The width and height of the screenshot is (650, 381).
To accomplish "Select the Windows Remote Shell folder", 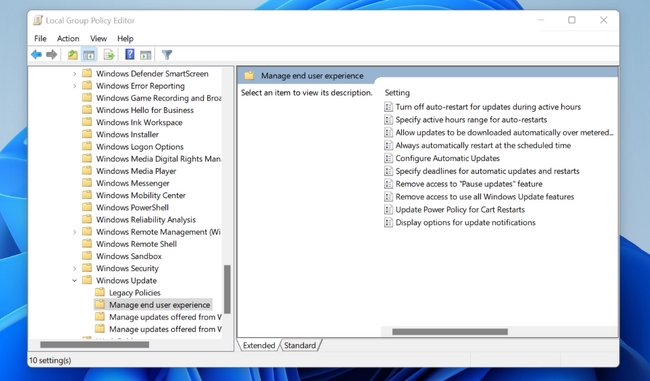I will coord(136,244).
